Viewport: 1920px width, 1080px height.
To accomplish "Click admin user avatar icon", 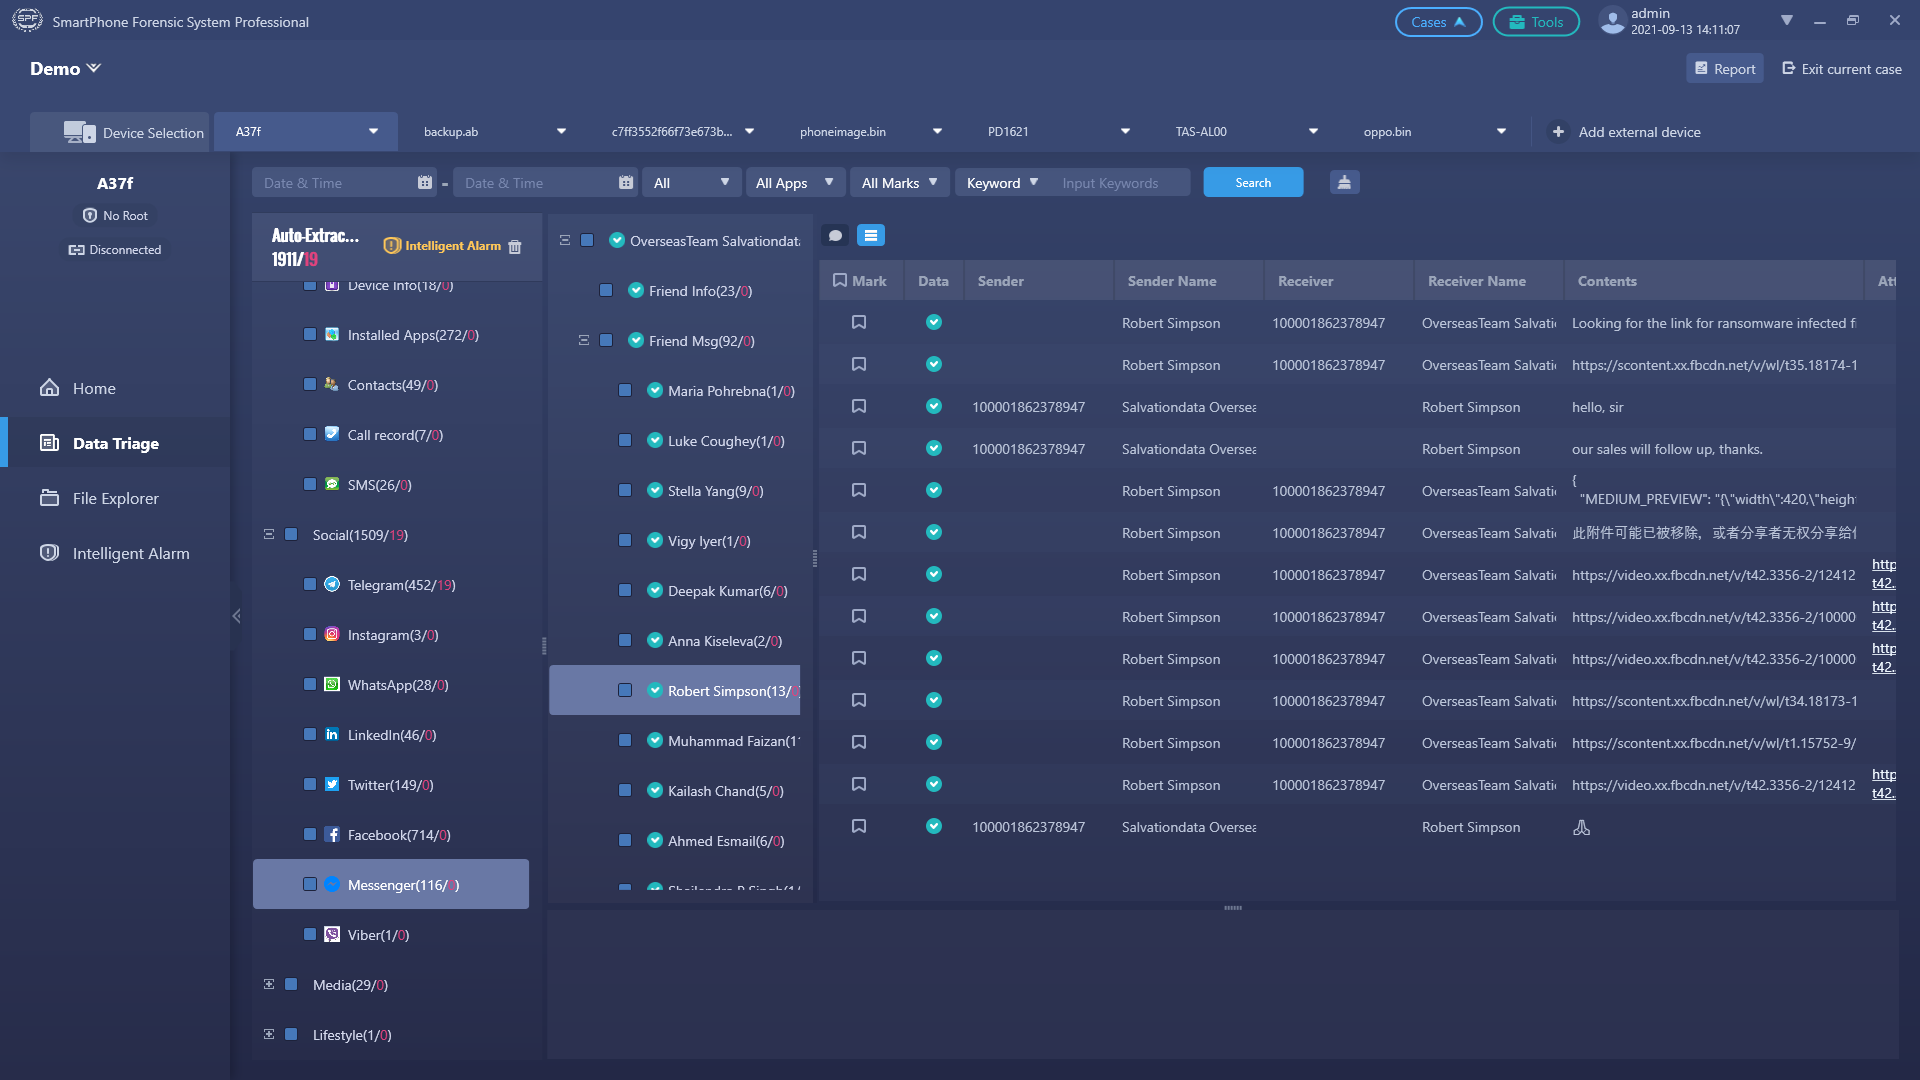I will coord(1612,21).
